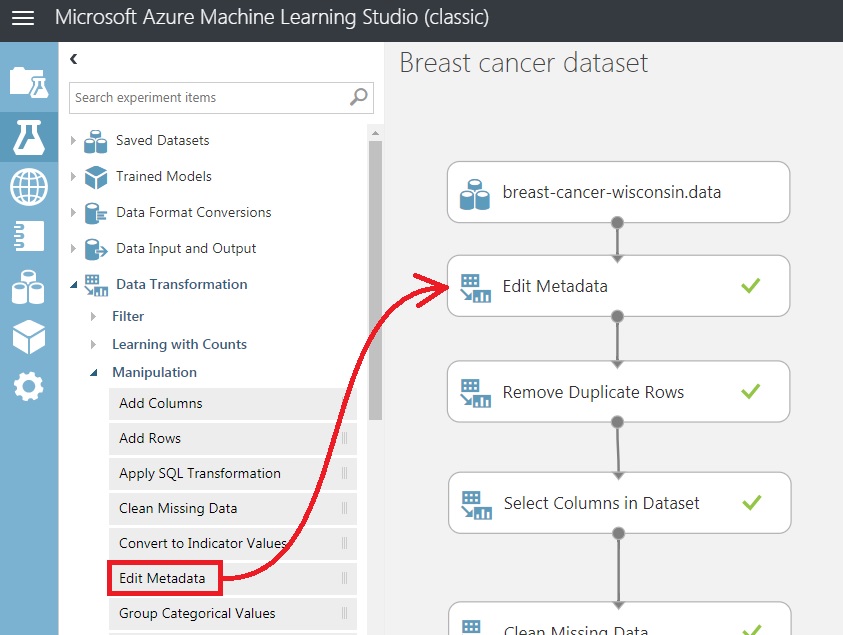Screen dimensions: 843x635
Task: Click the Data Format Conversions icon
Action: (96, 213)
